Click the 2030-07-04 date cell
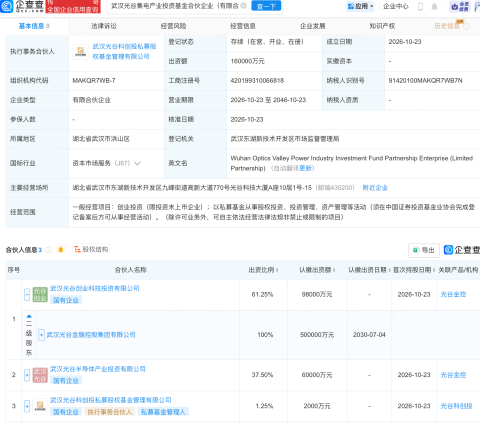This screenshot has width=480, height=426. pyautogui.click(x=369, y=335)
